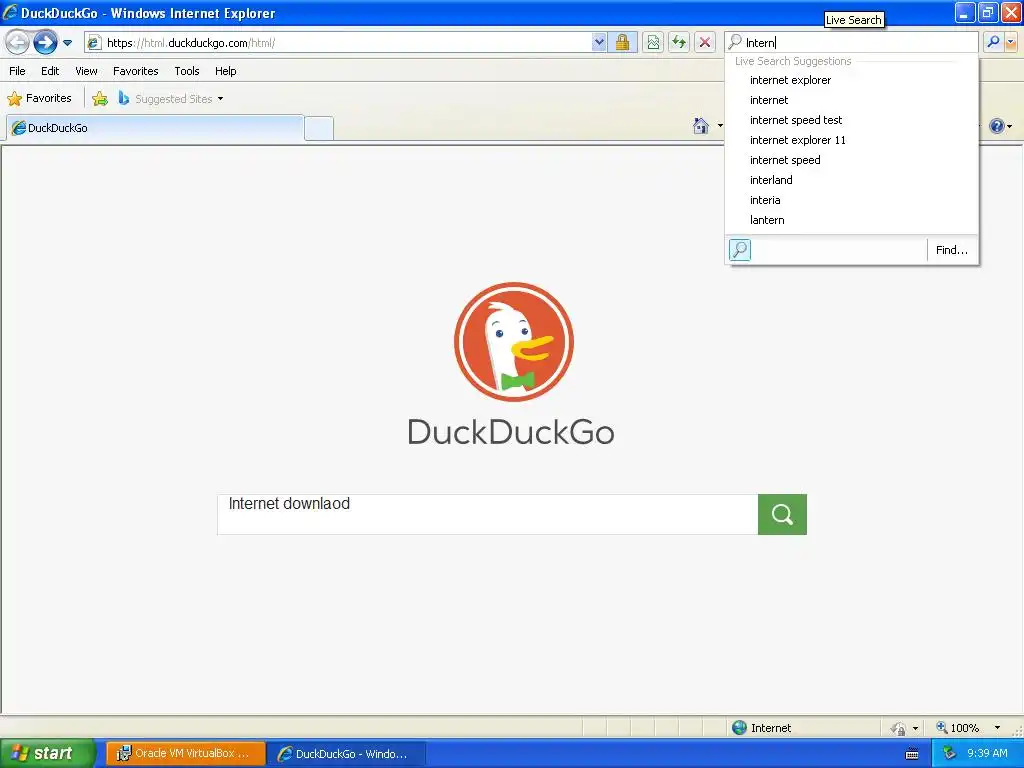Click Add to Favorites Bar icon
The image size is (1024, 768).
pyautogui.click(x=100, y=99)
